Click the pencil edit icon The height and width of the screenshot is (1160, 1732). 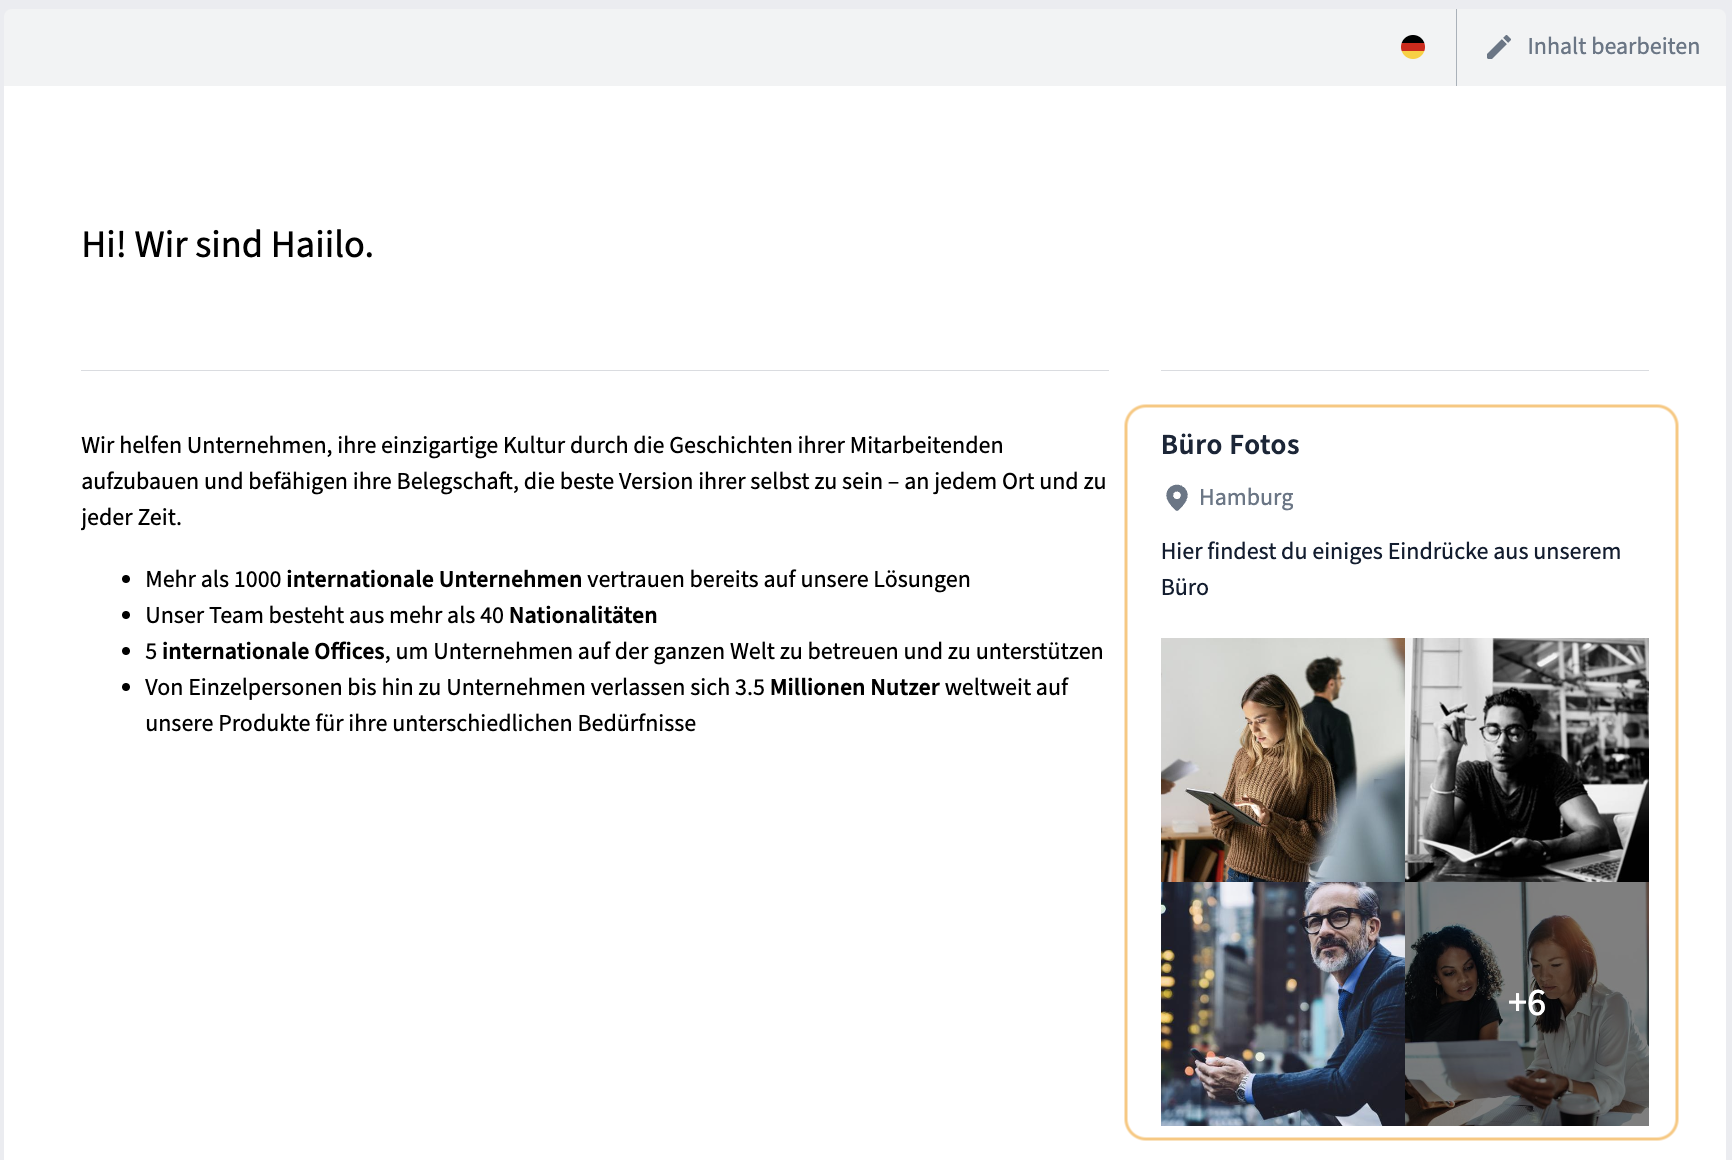pyautogui.click(x=1498, y=47)
